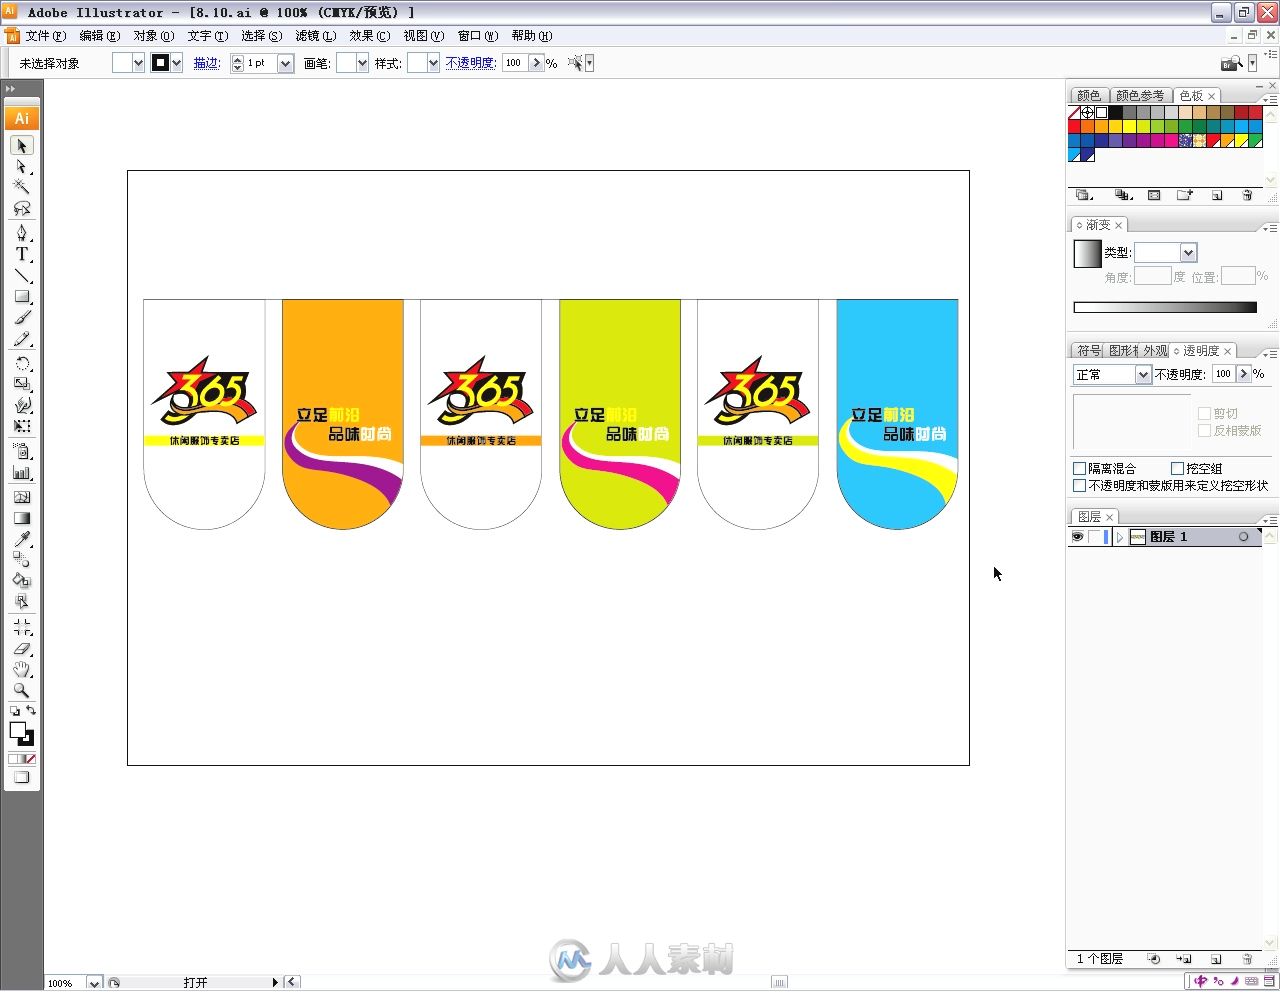Click the gradient preview swatch
Screen dimensions: 1280x992
tap(1087, 254)
